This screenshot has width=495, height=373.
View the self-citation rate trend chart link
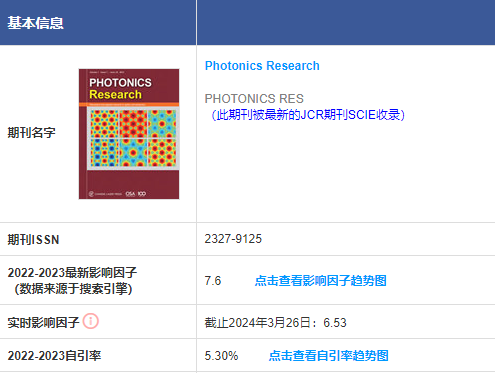click(x=328, y=355)
